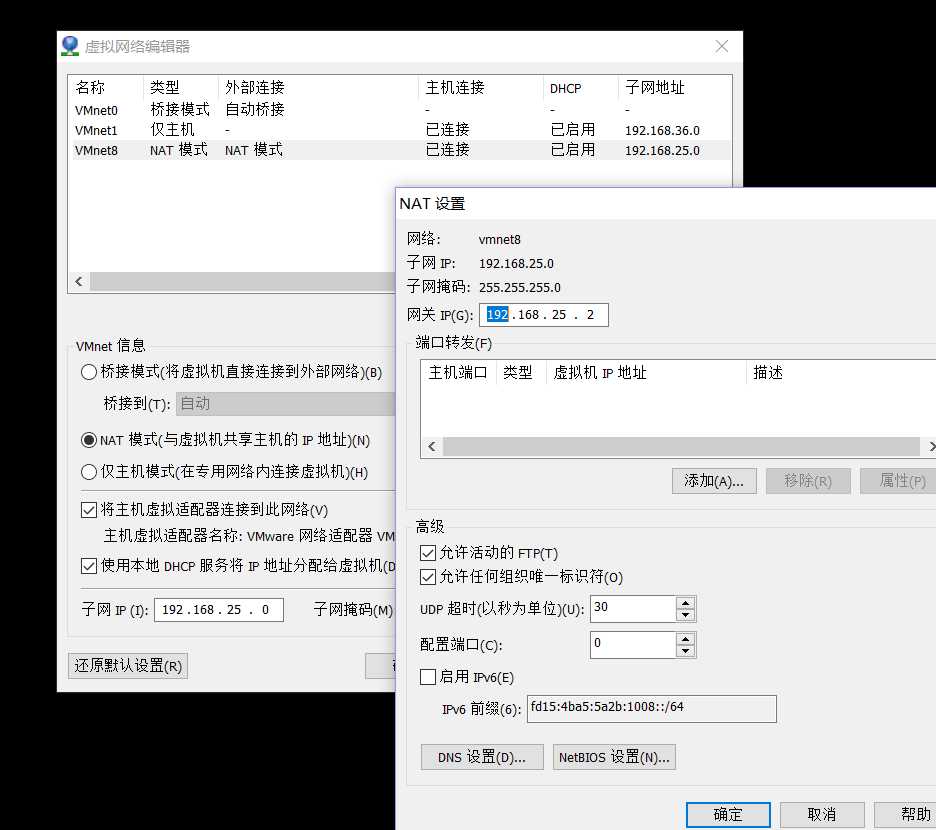Click 添加 button for port forwarding
This screenshot has height=830, width=936.
tap(714, 481)
